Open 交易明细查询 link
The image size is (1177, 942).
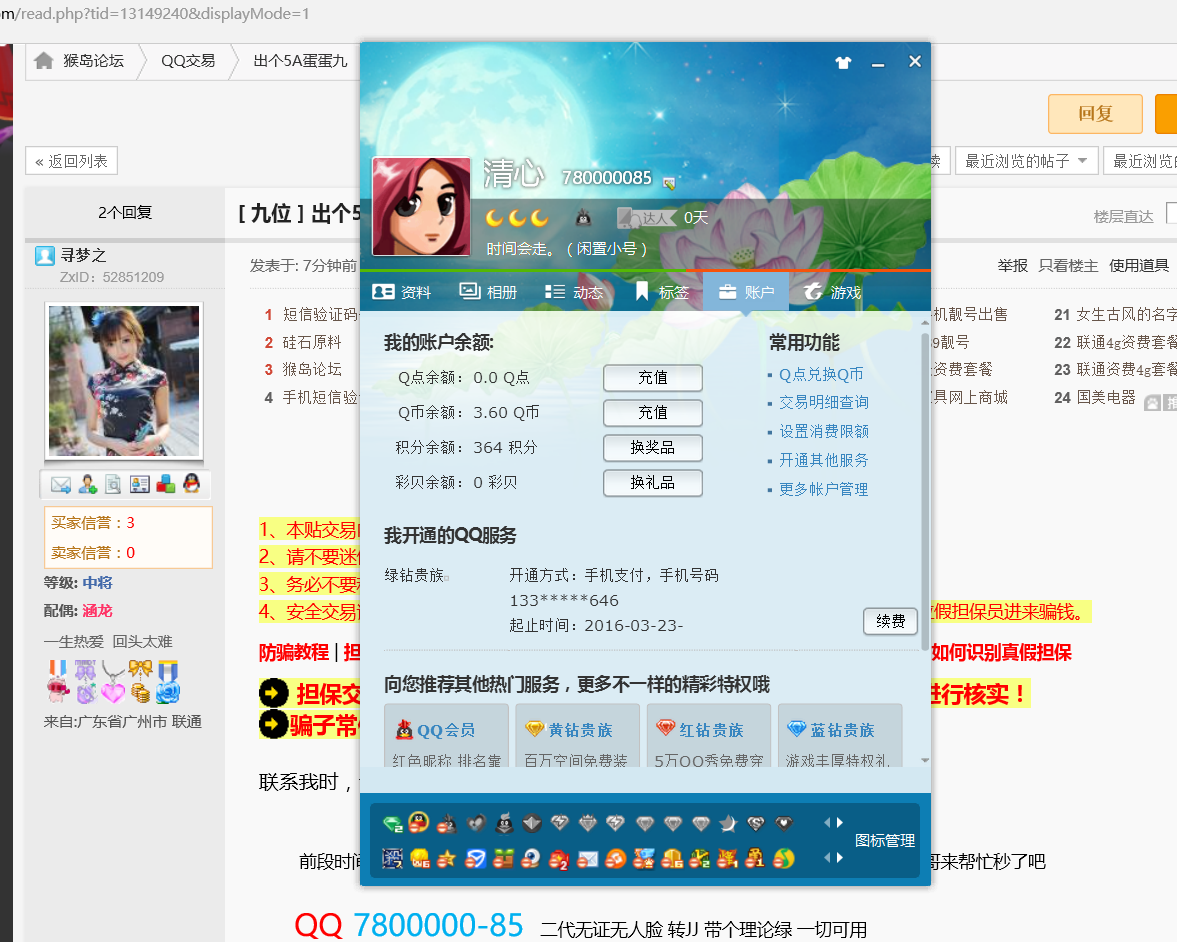[x=823, y=402]
